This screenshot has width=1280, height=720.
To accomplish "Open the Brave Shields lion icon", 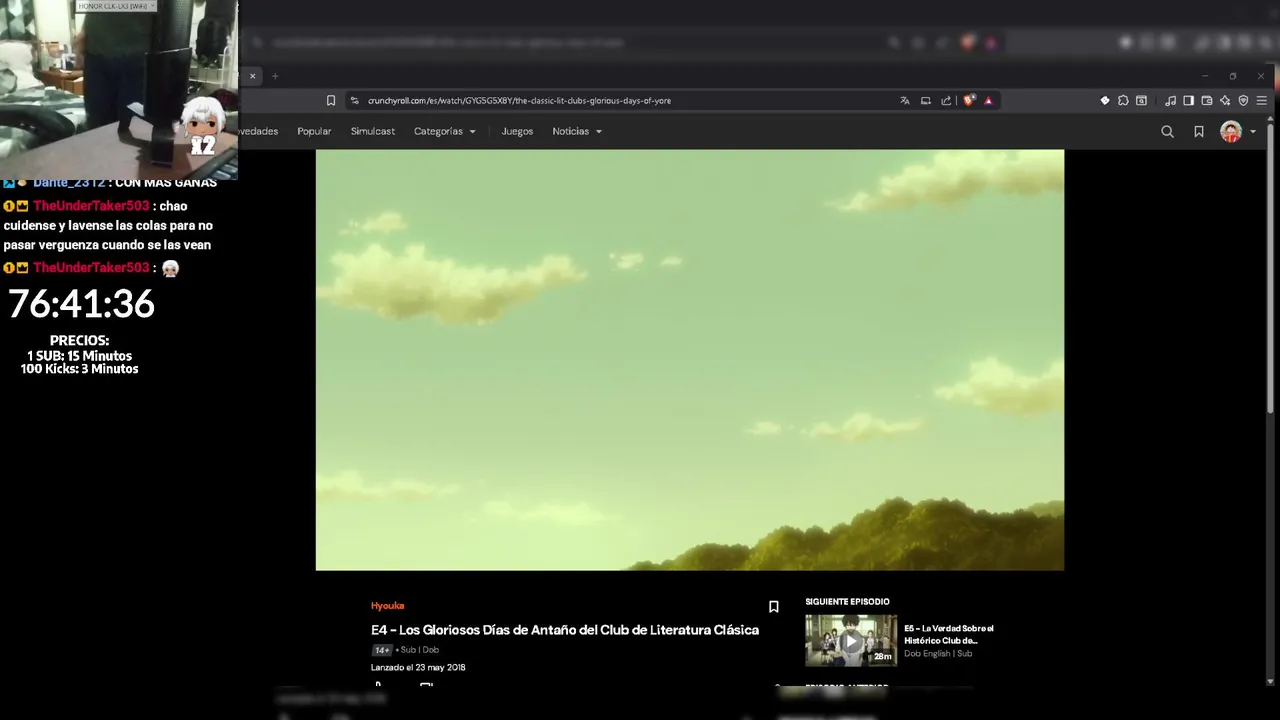I will click(968, 100).
